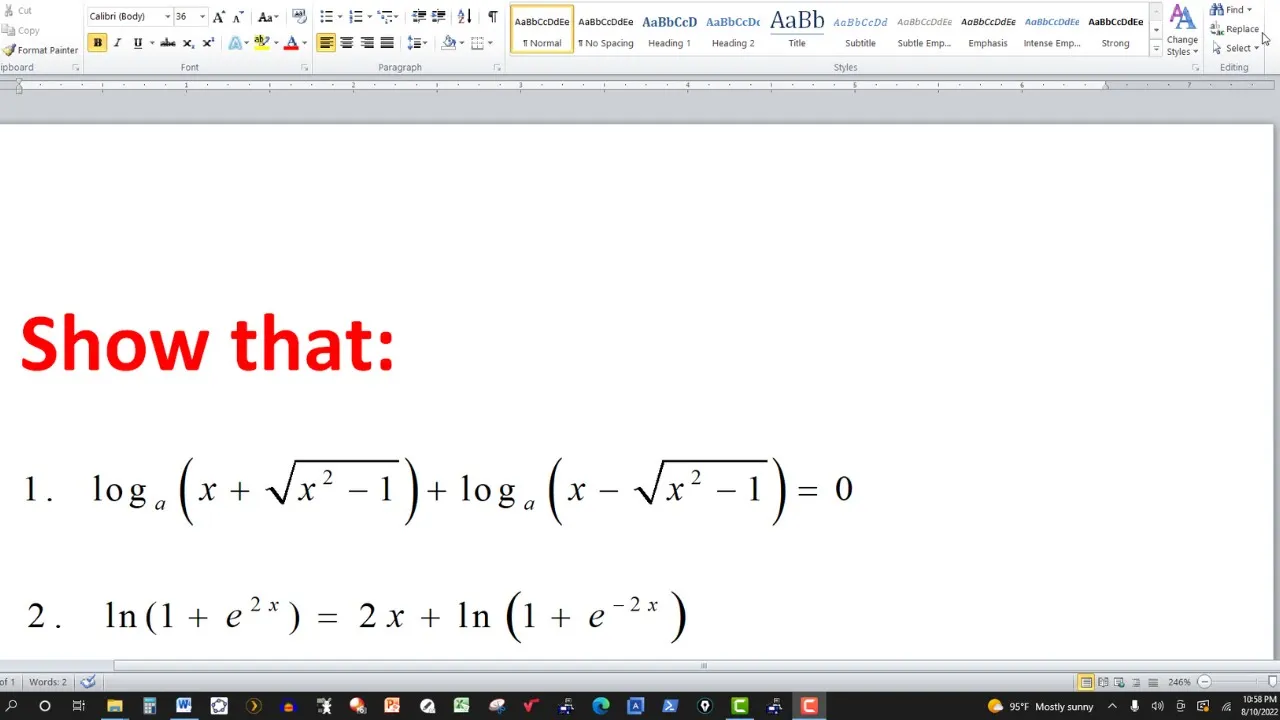Apply Title style

pos(797,29)
